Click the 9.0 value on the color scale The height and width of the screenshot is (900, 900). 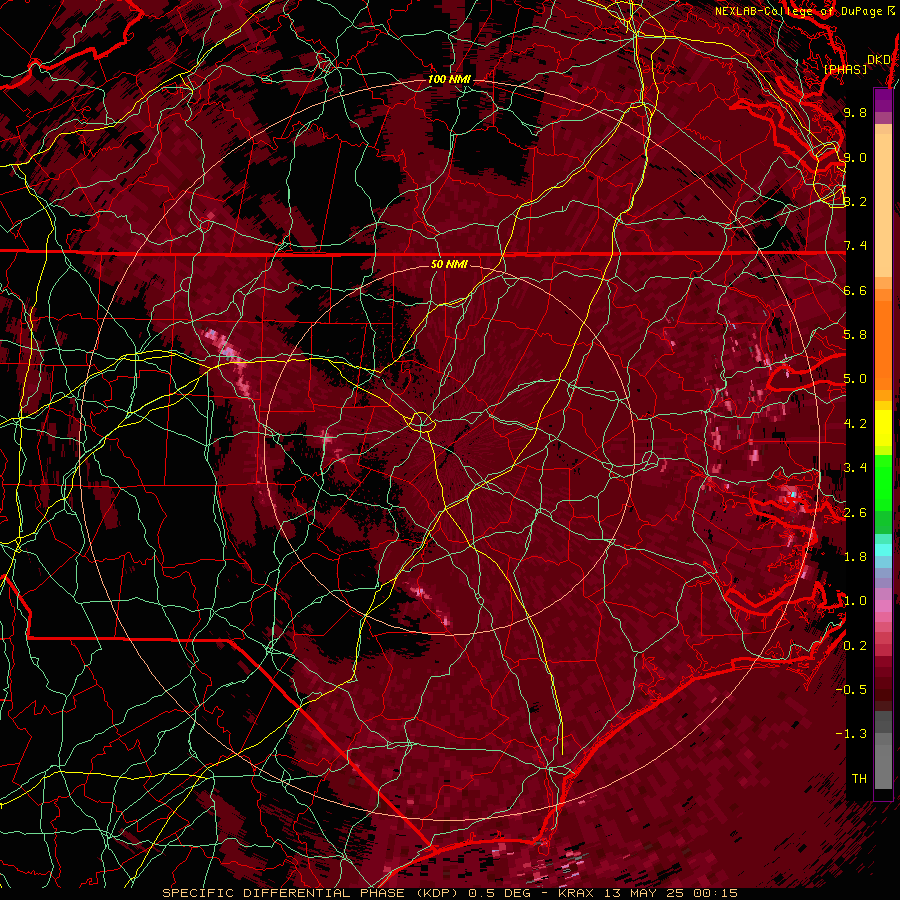855,157
